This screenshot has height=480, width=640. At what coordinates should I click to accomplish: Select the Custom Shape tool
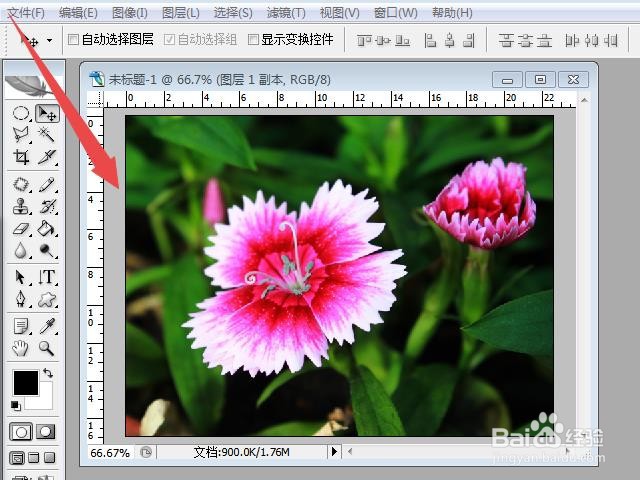(x=47, y=300)
